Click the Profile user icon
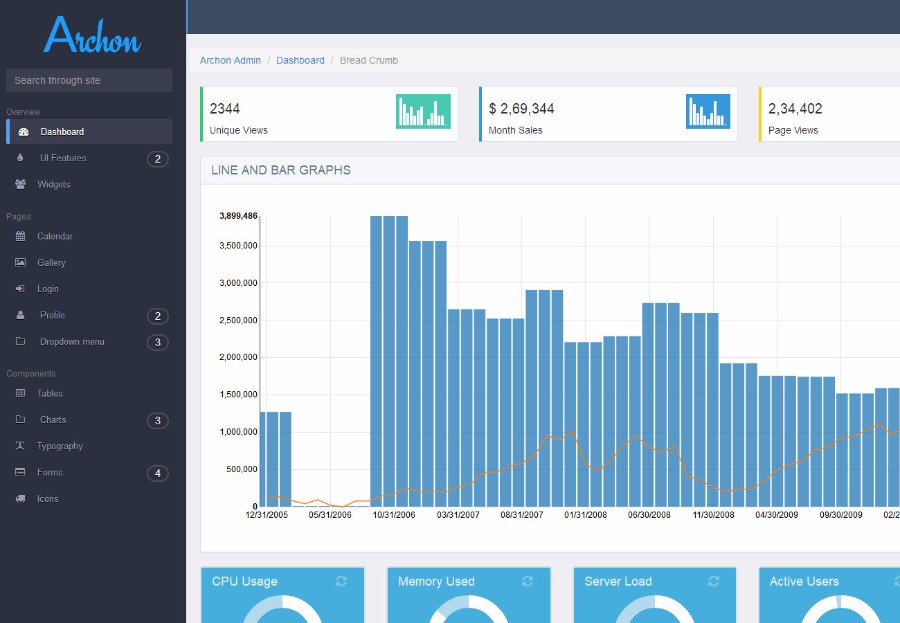 pos(20,315)
